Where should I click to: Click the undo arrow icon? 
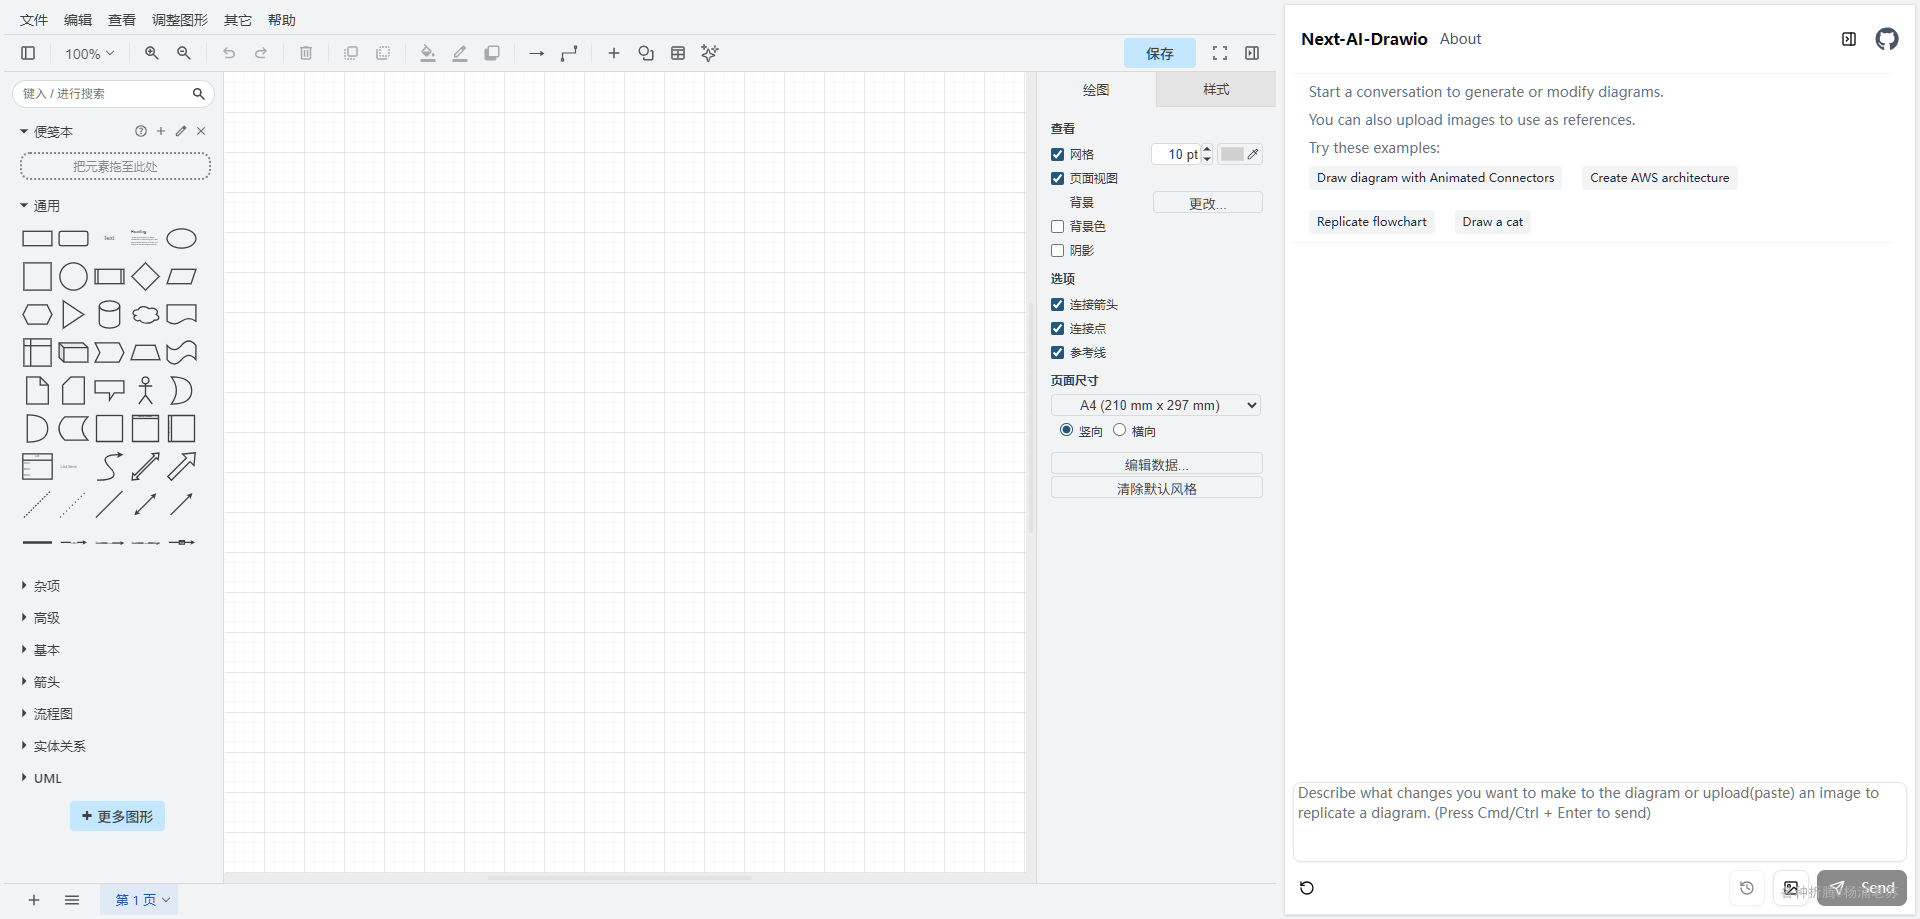click(229, 53)
